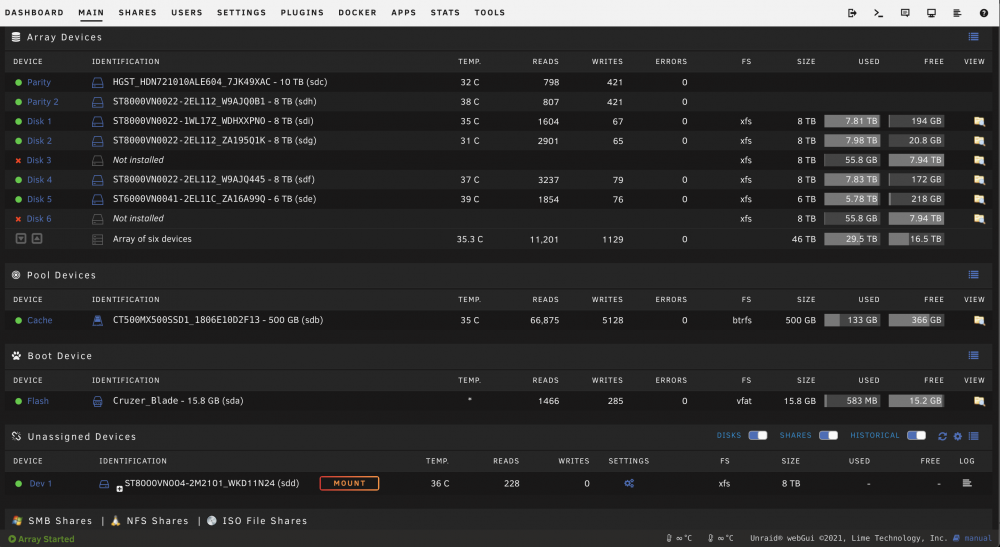Click the flash icon beside Cruzer_Blade

[98, 401]
